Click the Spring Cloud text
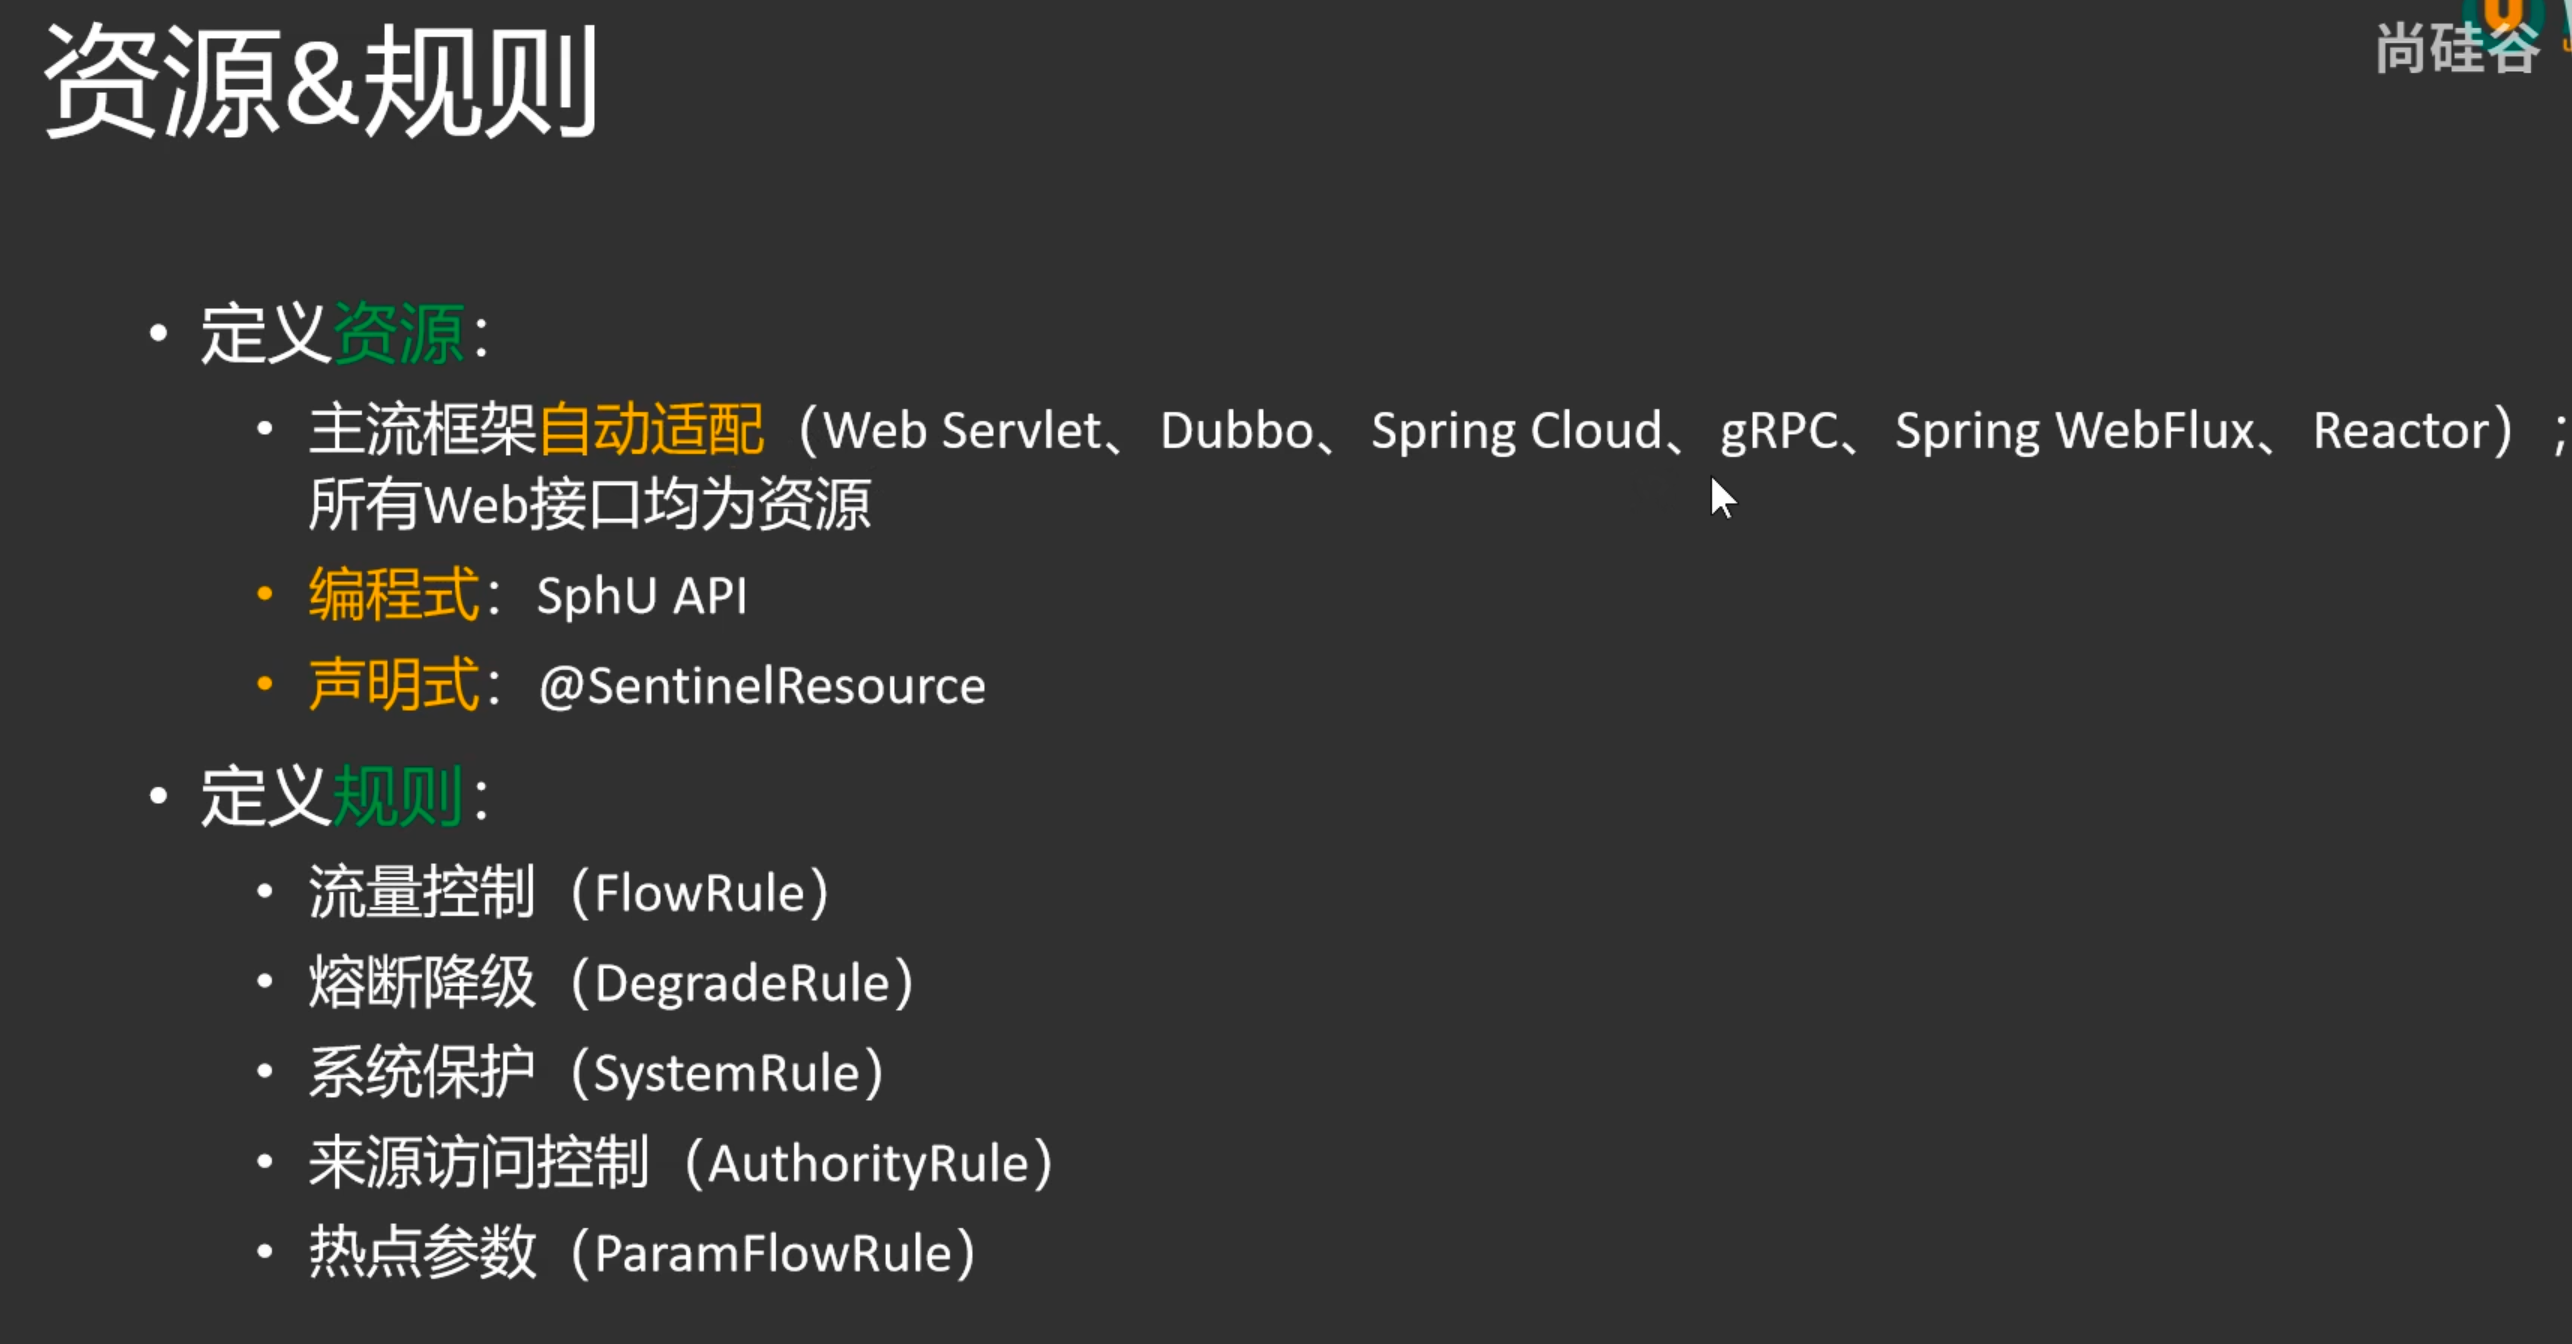 (x=1515, y=431)
